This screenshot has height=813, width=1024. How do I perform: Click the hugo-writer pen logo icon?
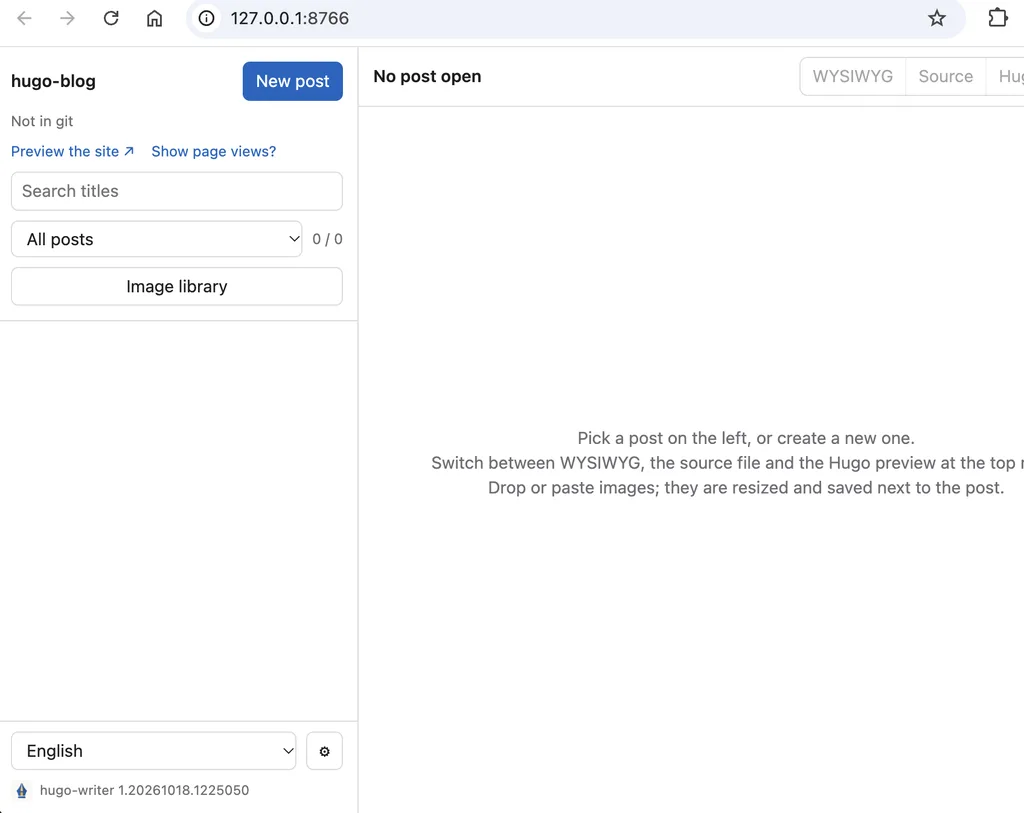click(x=22, y=791)
